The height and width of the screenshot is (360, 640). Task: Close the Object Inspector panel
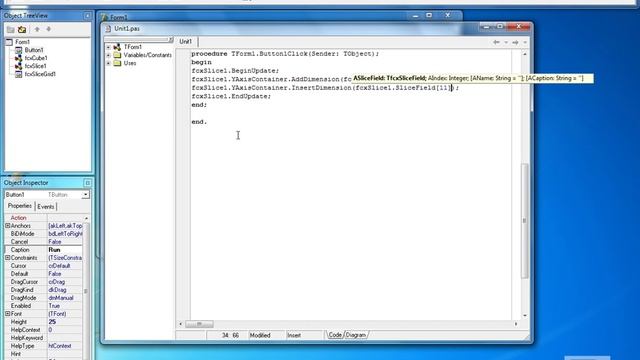pos(87,183)
